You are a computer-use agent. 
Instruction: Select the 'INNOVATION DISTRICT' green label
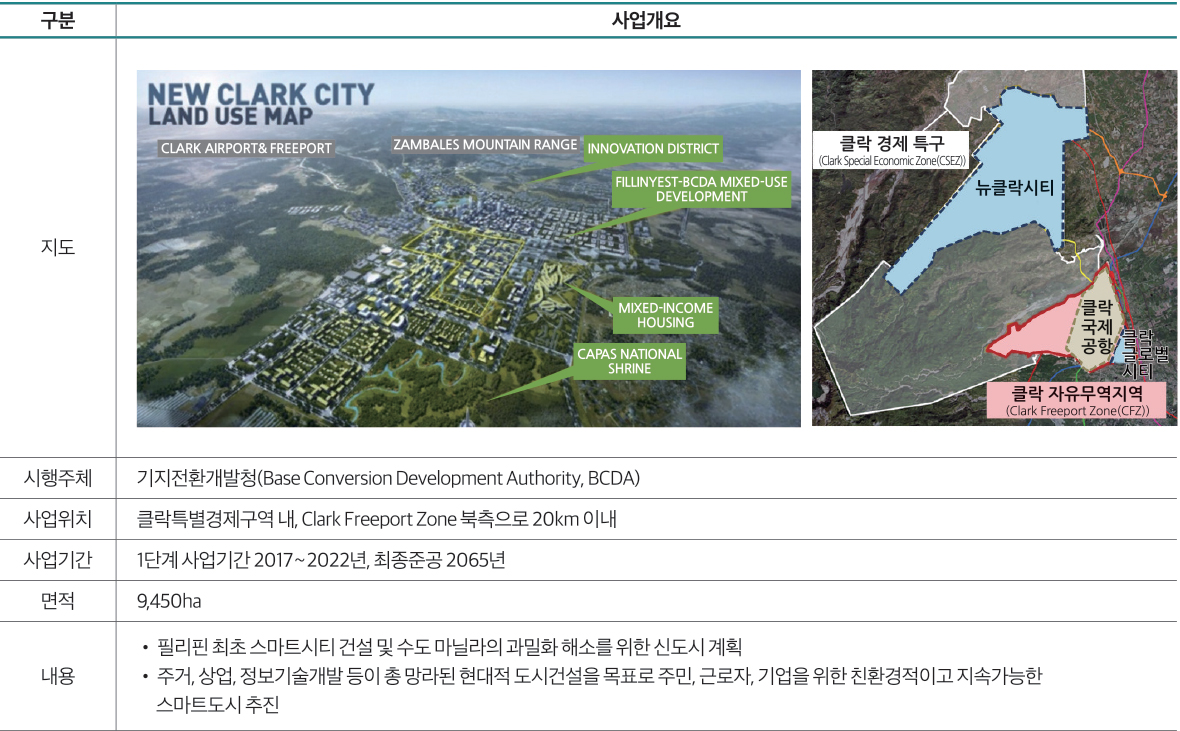(x=653, y=149)
